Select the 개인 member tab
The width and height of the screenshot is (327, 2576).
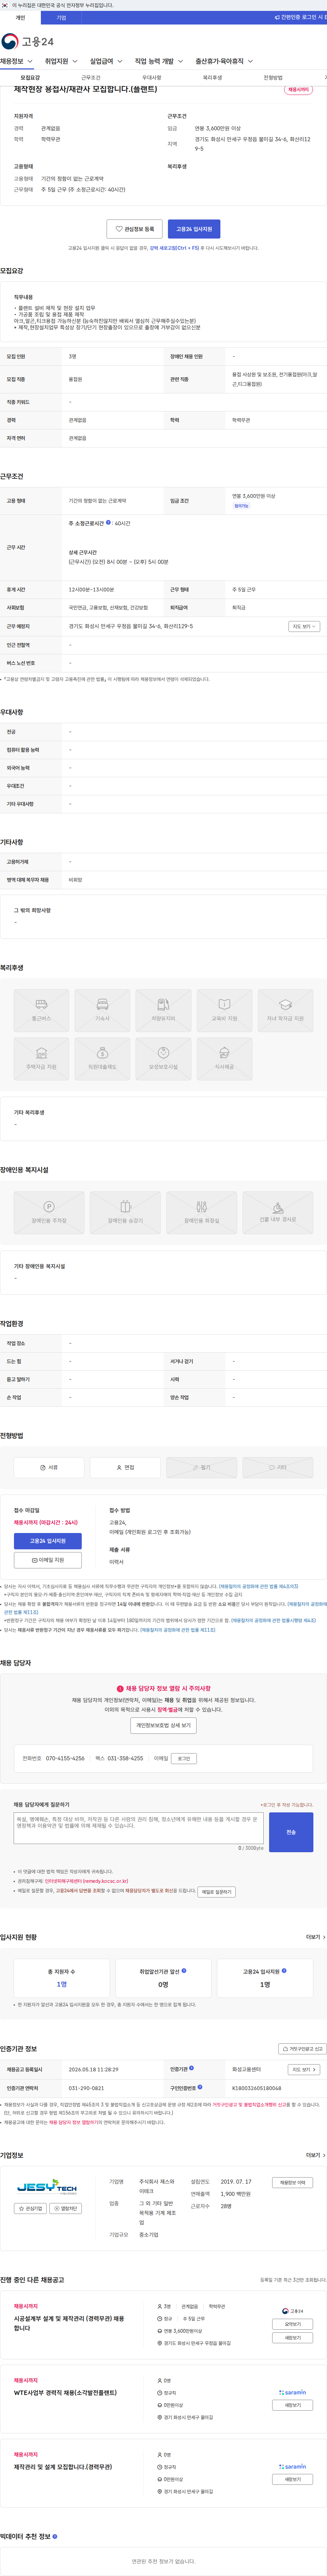pos(20,17)
